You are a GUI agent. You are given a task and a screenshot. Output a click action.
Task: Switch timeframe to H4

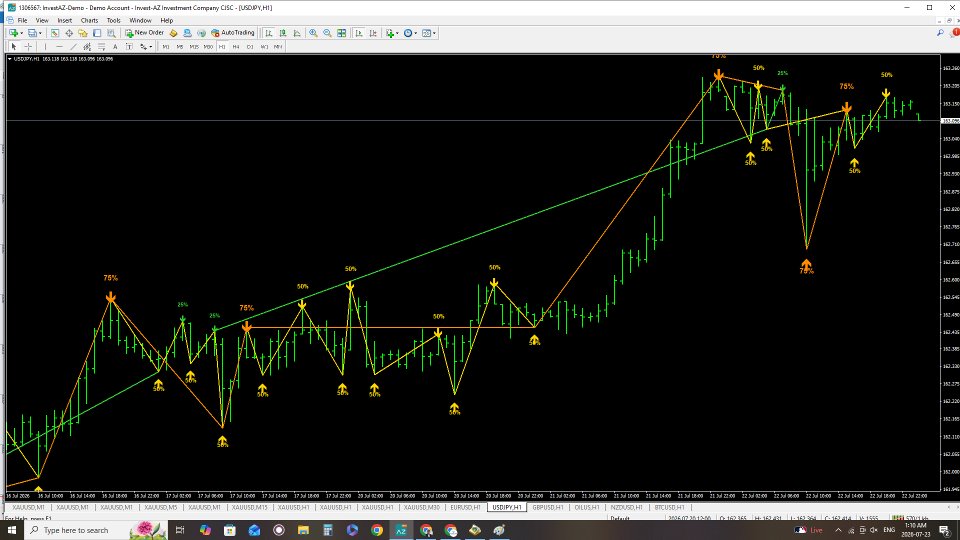click(x=236, y=47)
